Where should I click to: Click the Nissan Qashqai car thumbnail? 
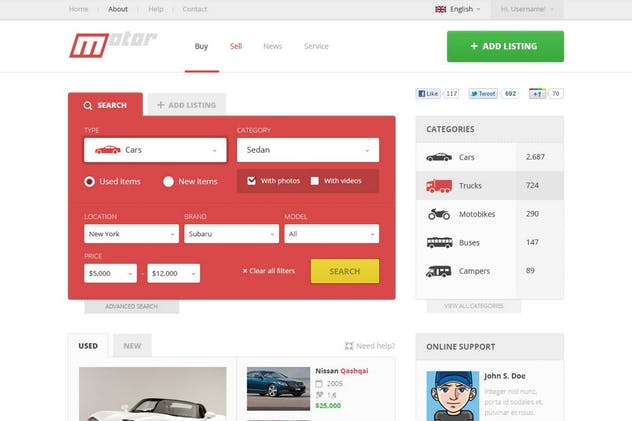pos(279,389)
